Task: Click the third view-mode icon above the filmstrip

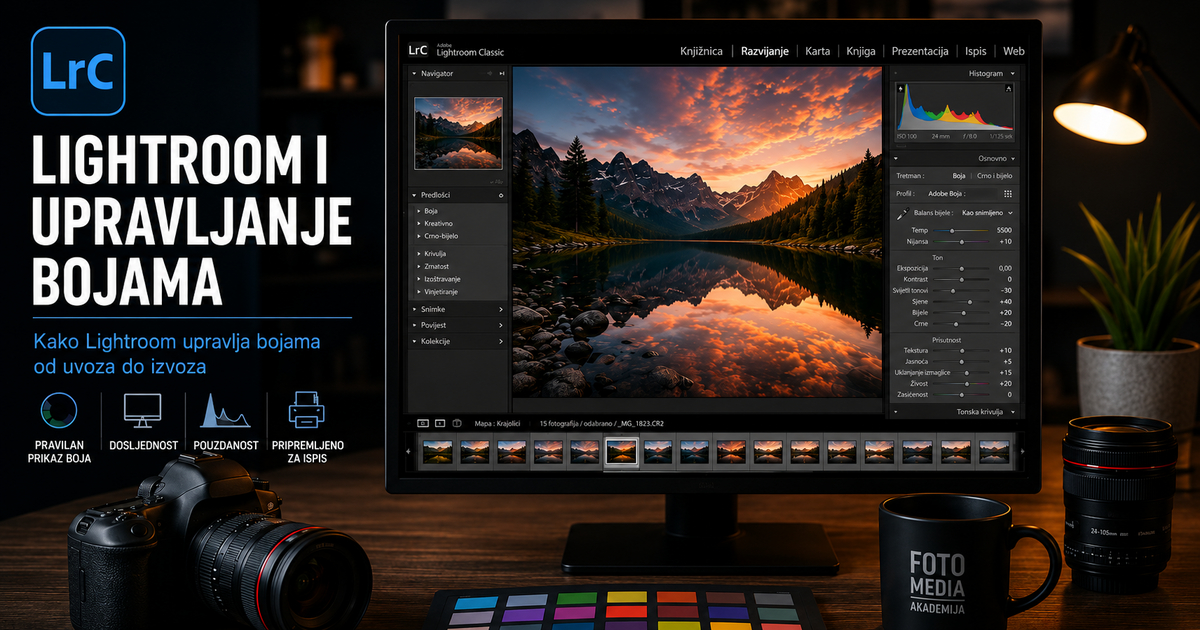Action: pos(456,423)
